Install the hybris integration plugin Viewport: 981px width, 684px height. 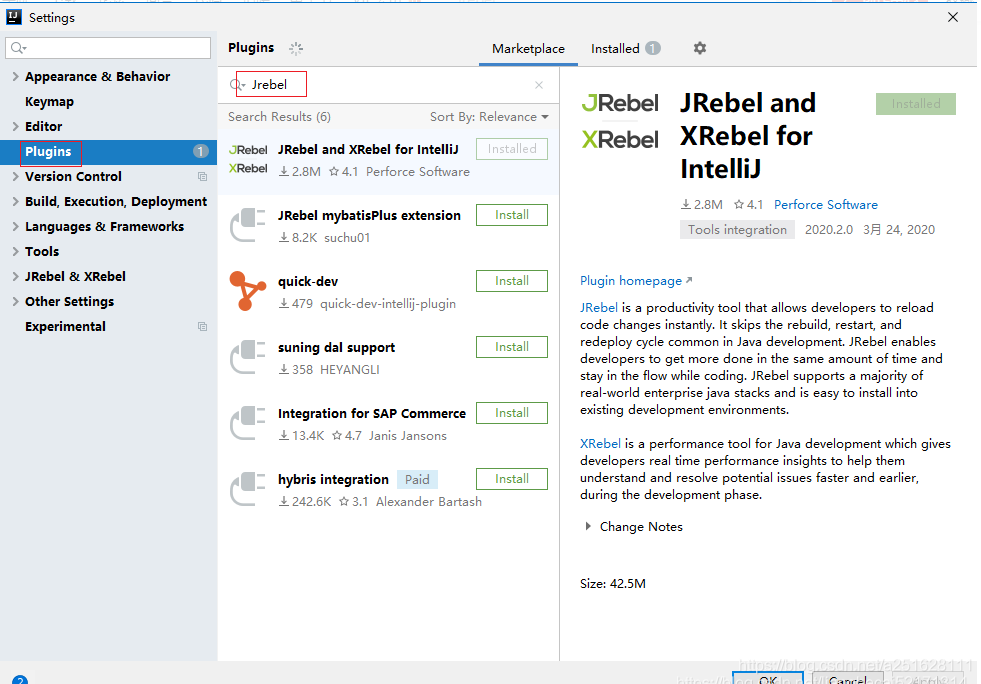pyautogui.click(x=512, y=479)
